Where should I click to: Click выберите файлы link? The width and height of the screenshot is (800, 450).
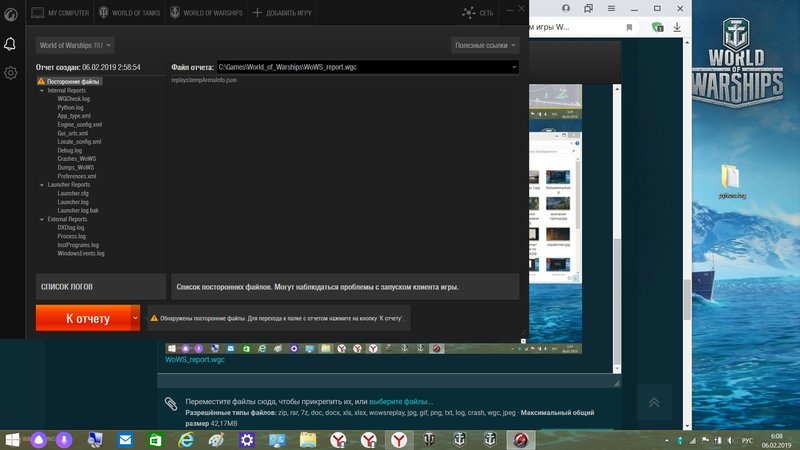pyautogui.click(x=401, y=402)
